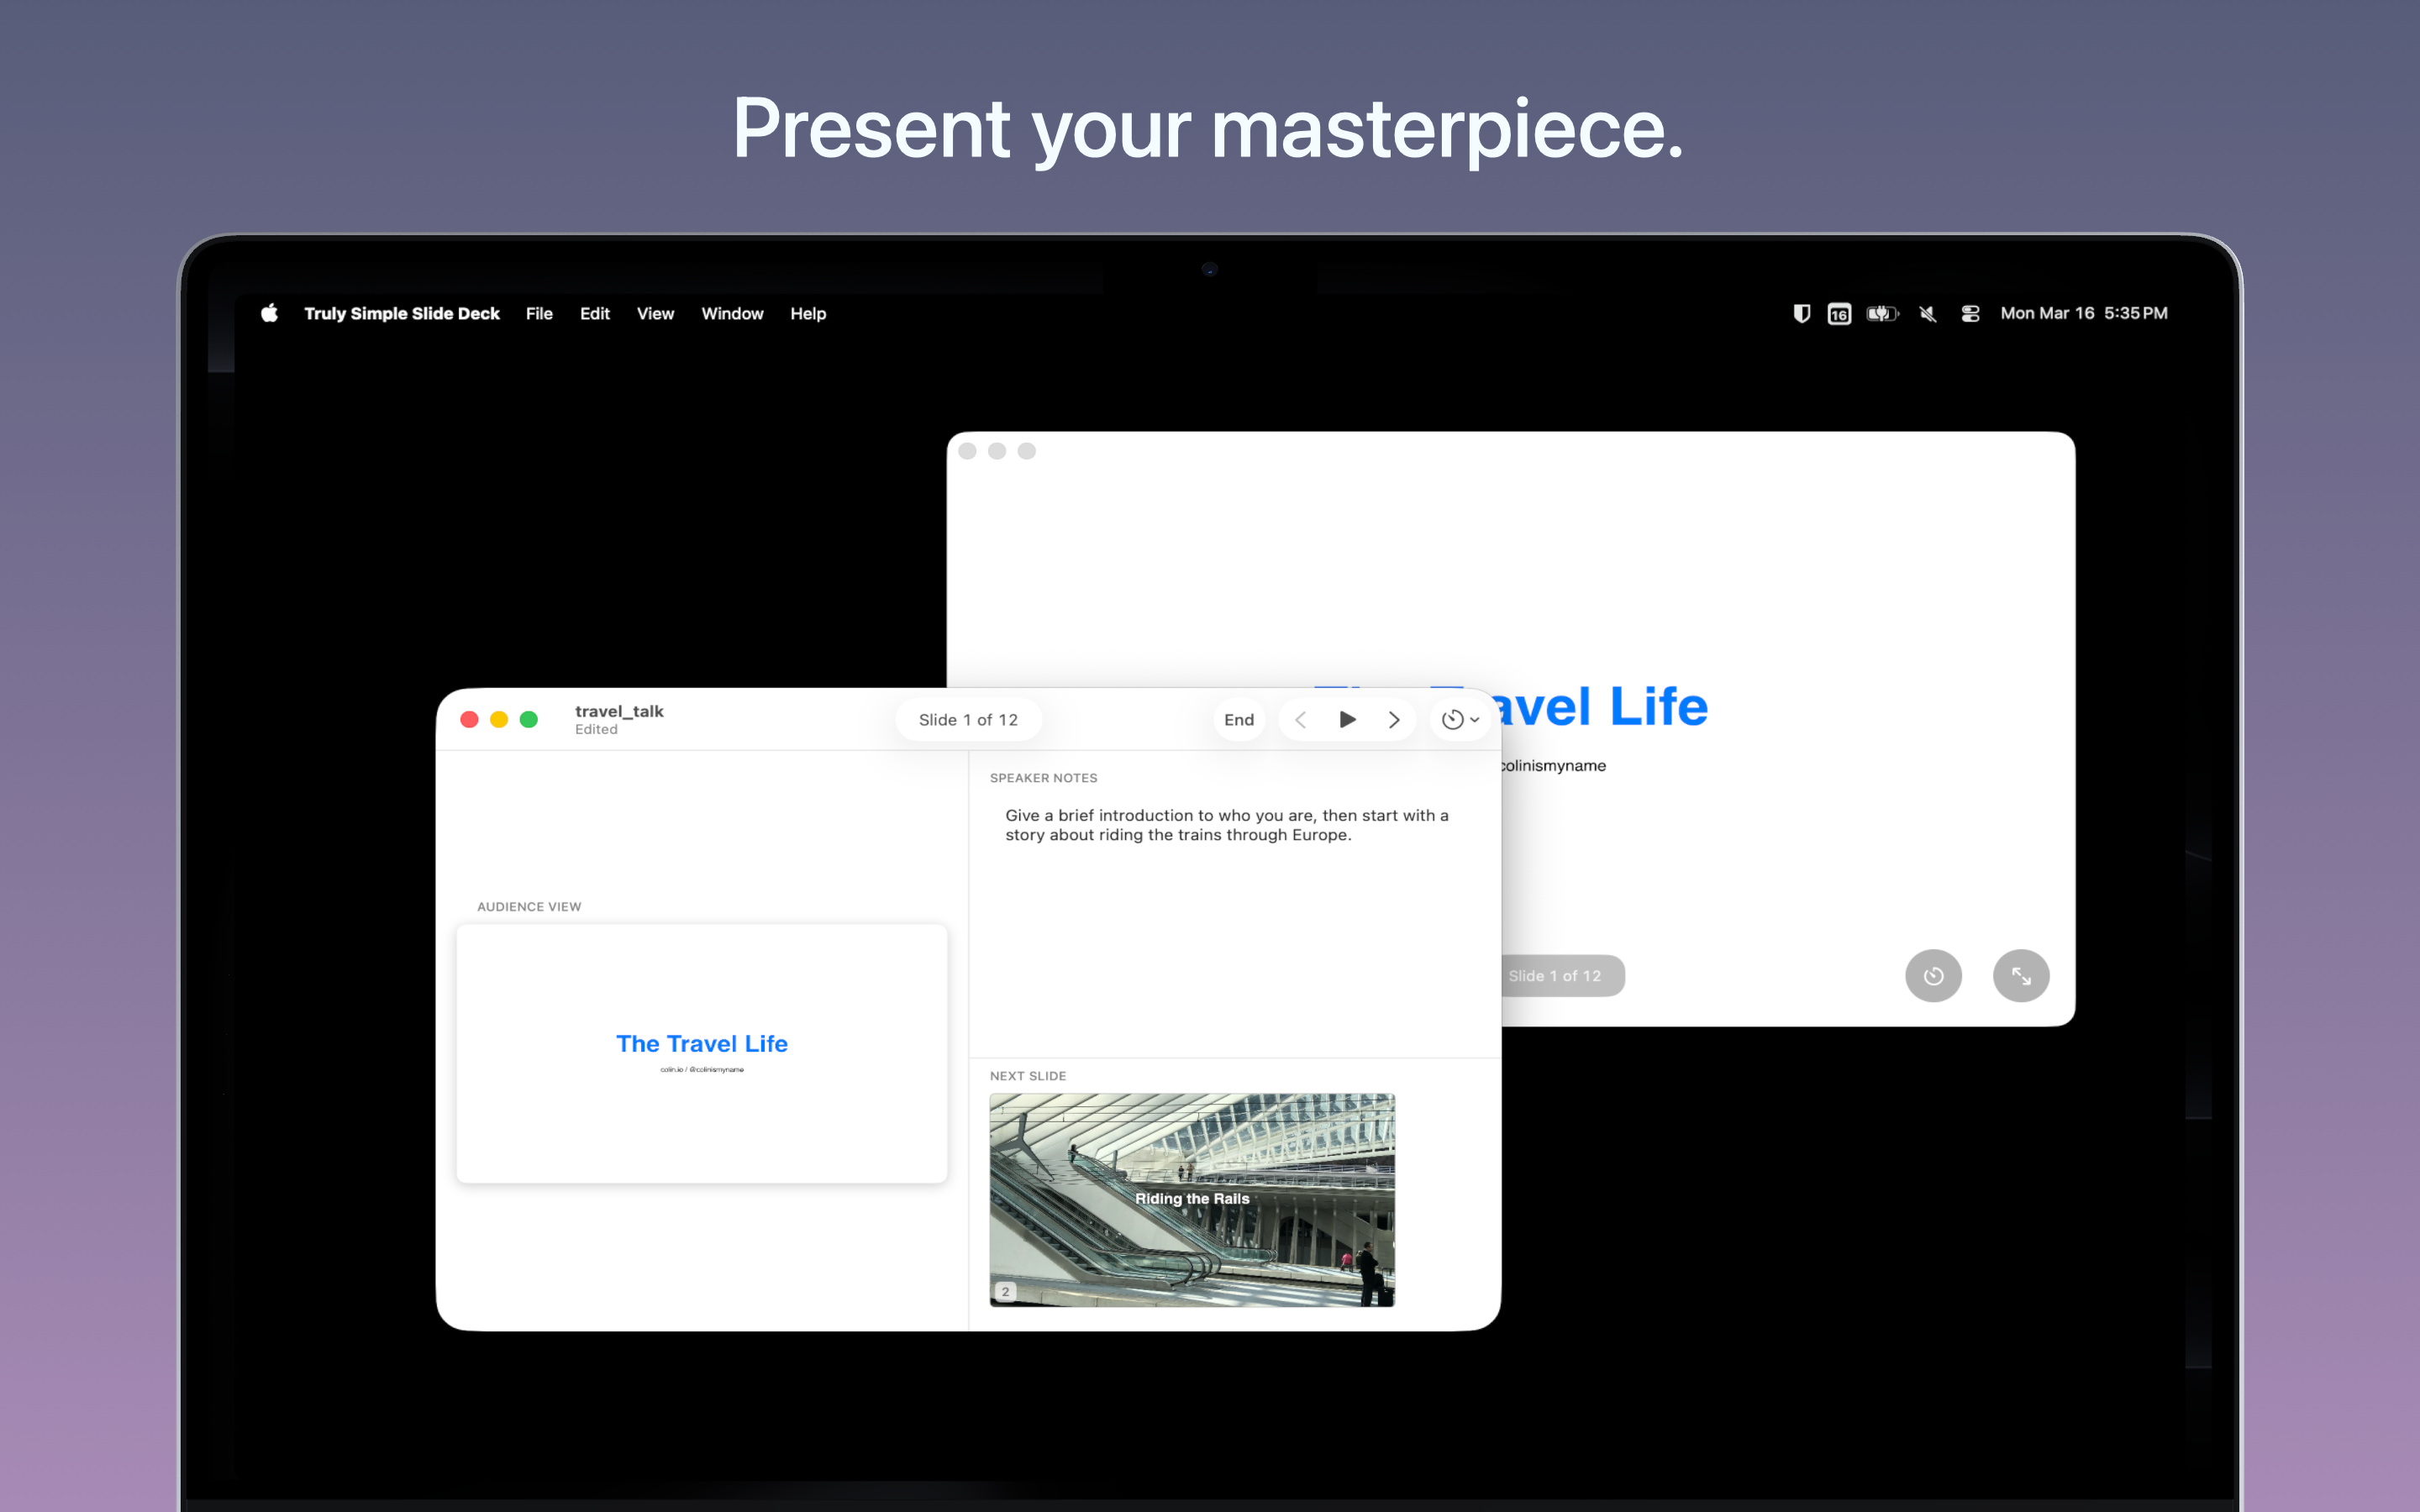Image resolution: width=2420 pixels, height=1512 pixels.
Task: Open the Window menu
Action: [x=732, y=313]
